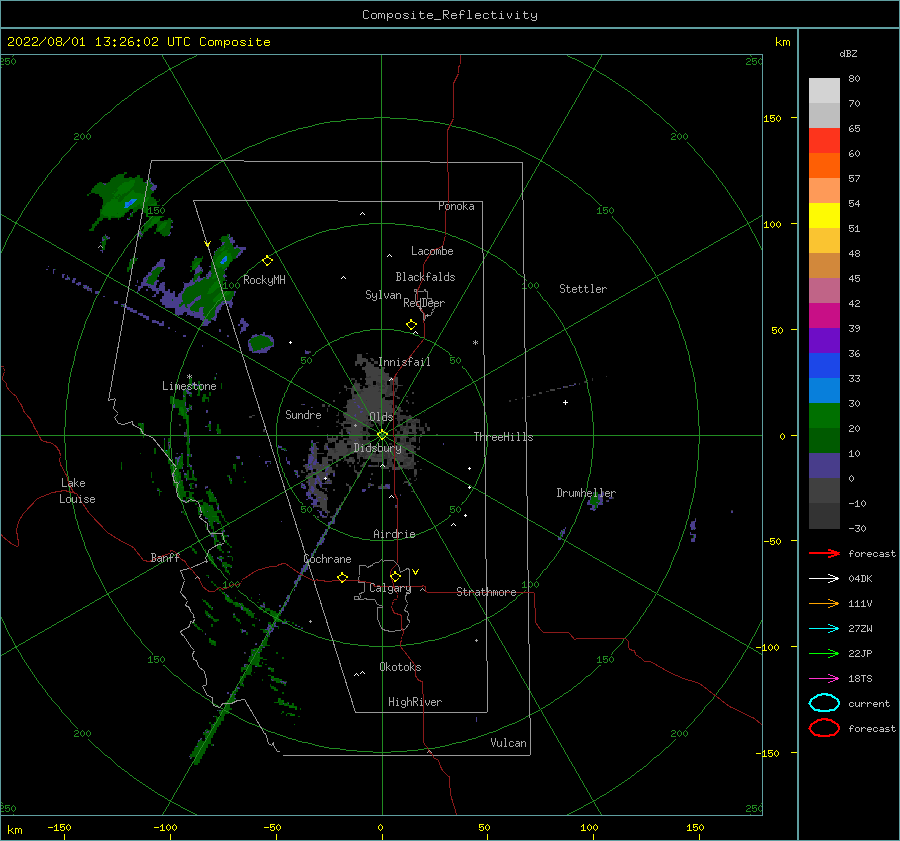Click the Drumheller town label
Screen dimensions: 900x841
(x=586, y=493)
